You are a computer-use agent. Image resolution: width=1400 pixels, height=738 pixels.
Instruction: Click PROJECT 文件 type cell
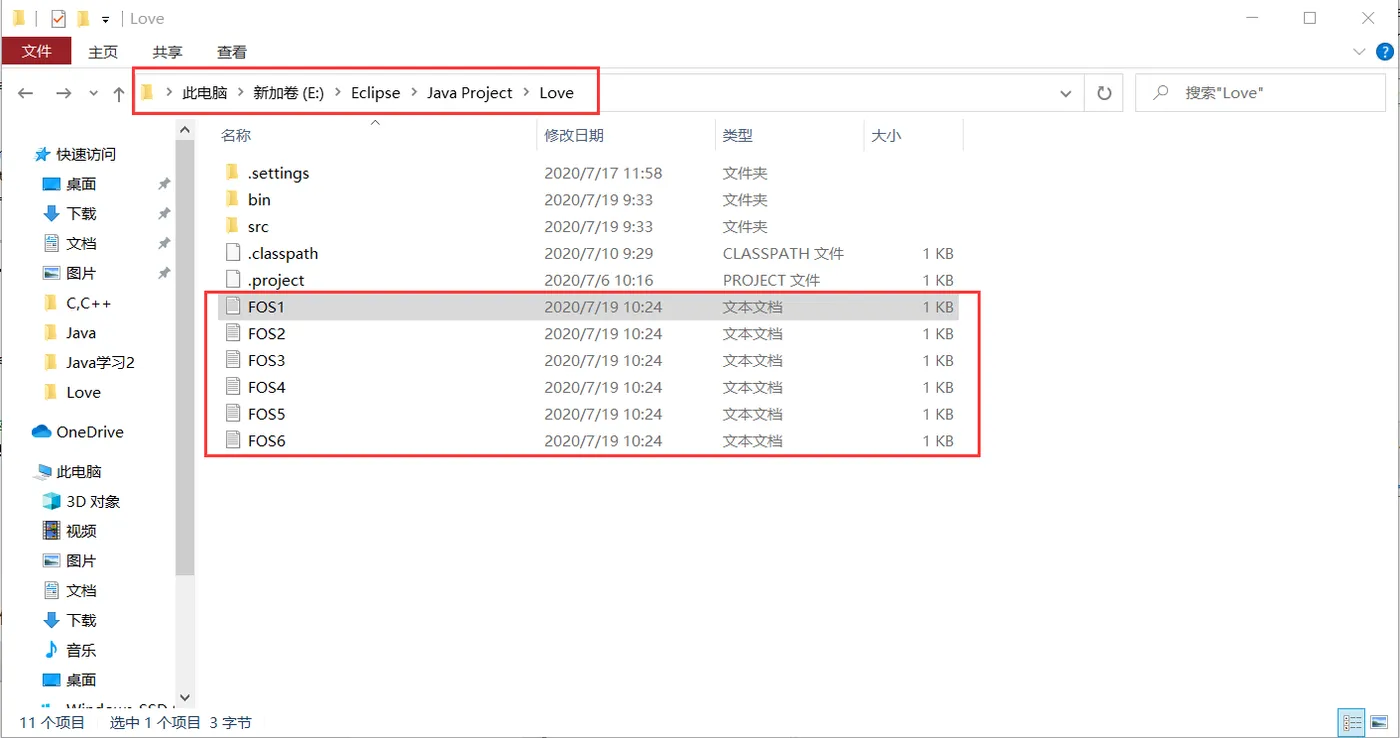[771, 280]
